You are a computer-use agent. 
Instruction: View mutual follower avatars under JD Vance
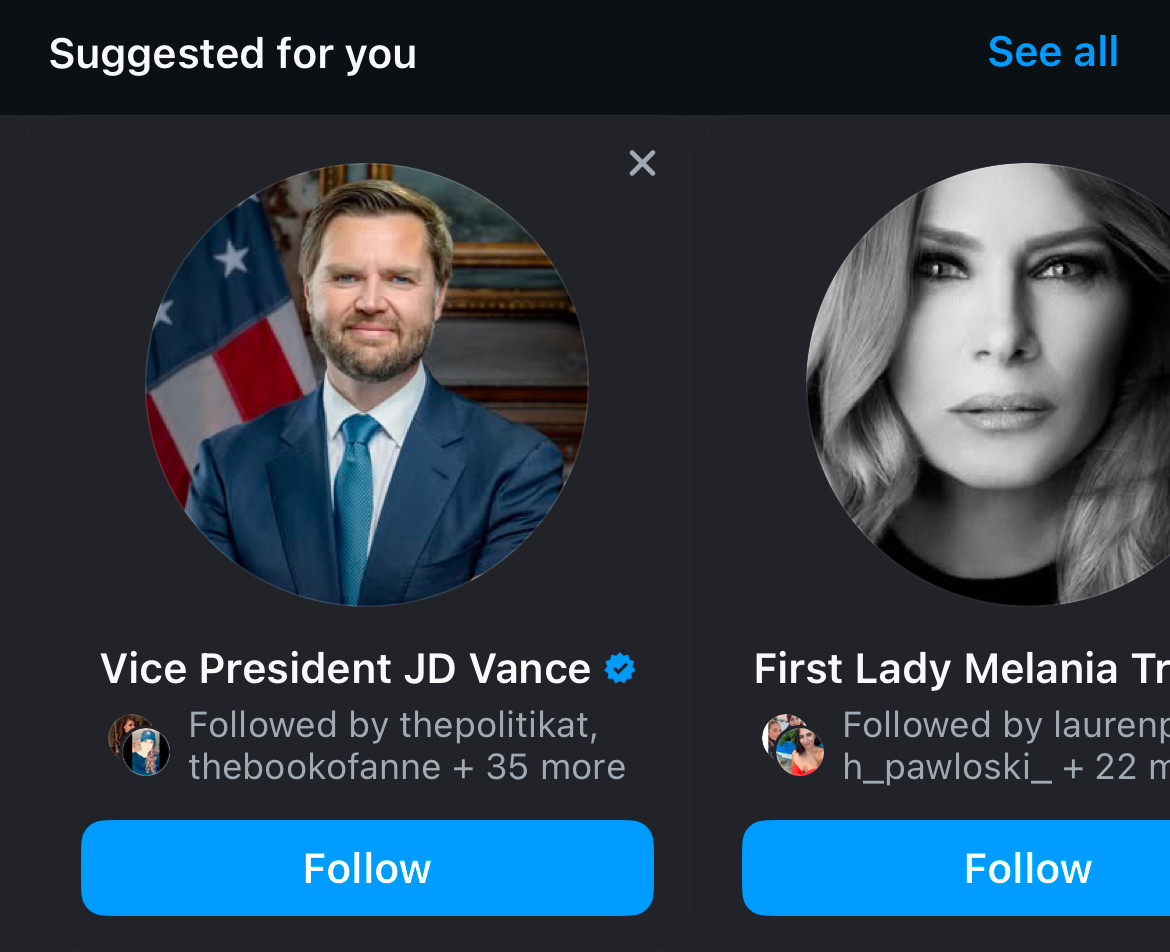tap(139, 745)
